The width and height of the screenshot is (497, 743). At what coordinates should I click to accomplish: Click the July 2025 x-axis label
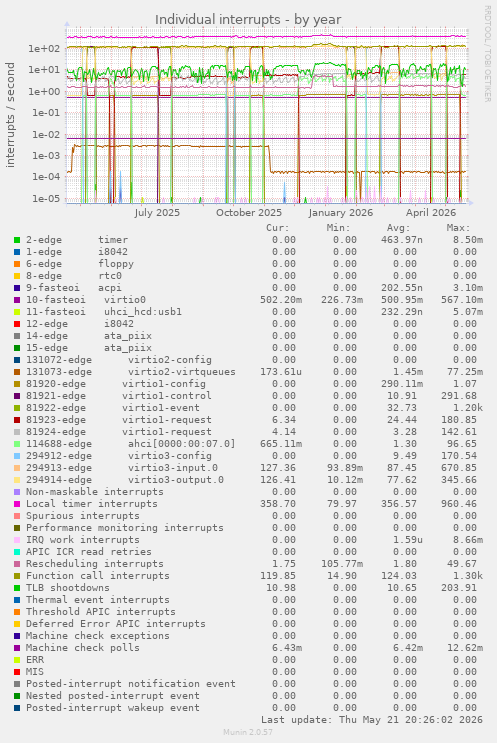157,213
